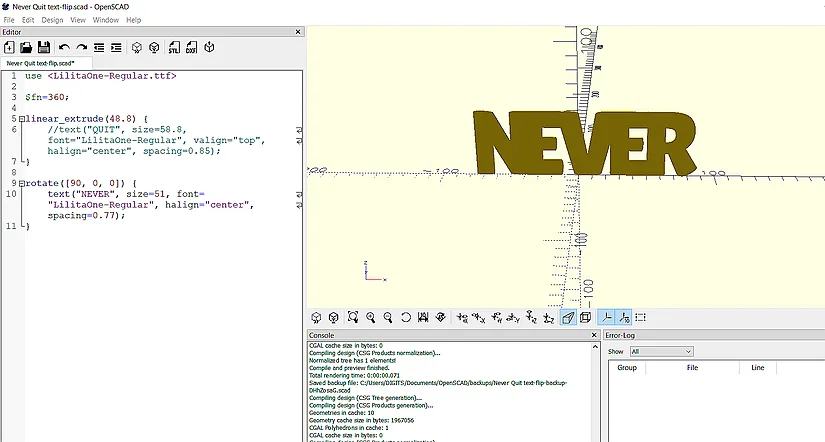825x442 pixels.
Task: Open the Help menu
Action: 134,20
